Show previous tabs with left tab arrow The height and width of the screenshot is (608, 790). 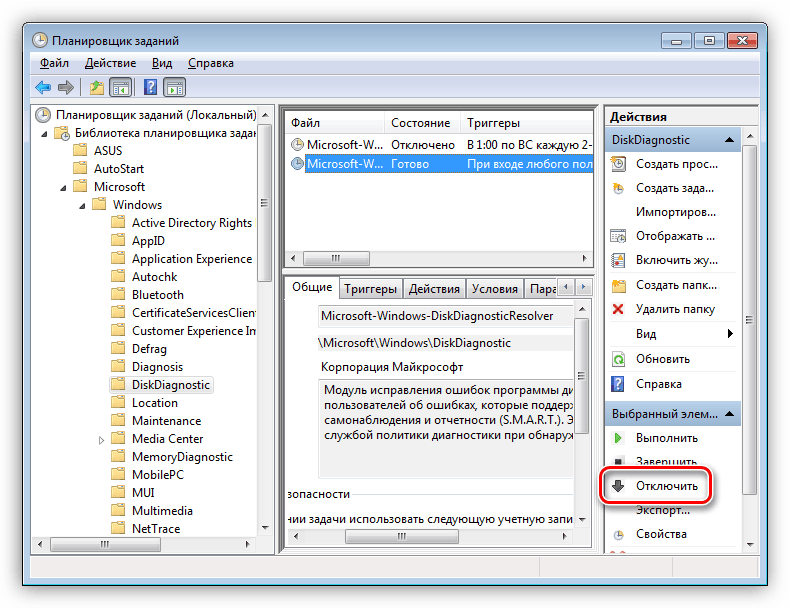tap(566, 287)
